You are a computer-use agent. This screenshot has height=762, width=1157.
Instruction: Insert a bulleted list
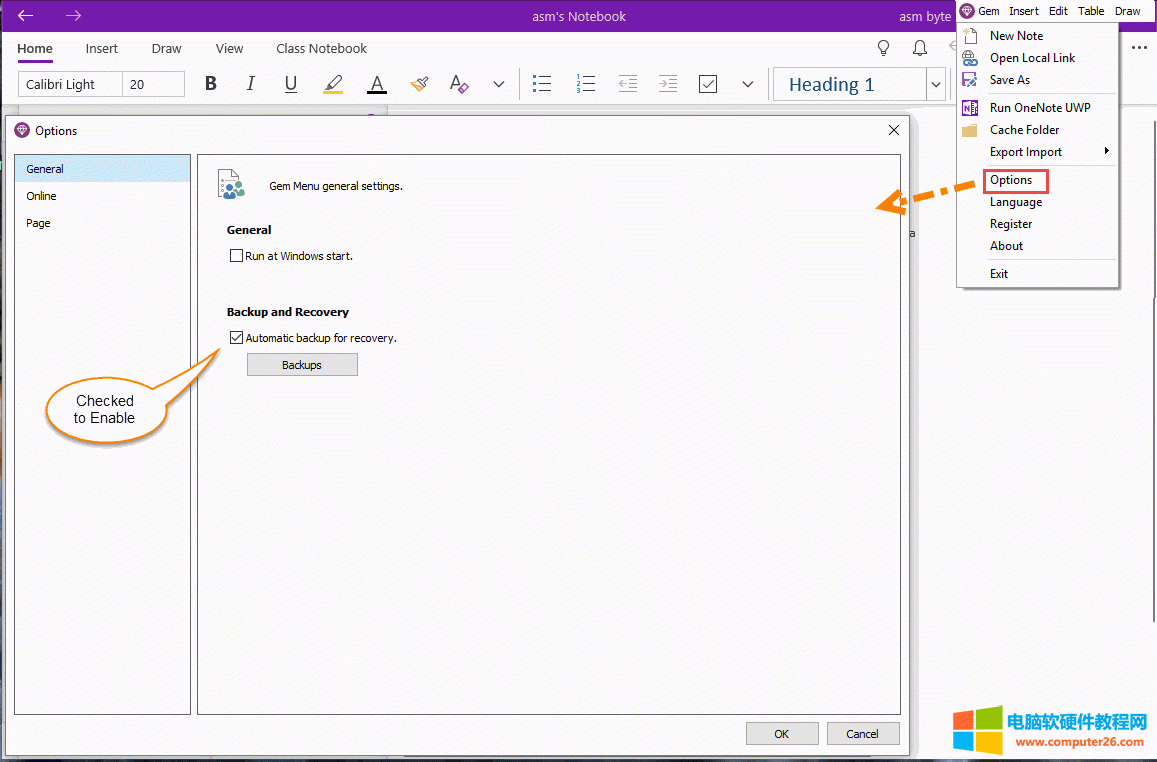coord(542,84)
